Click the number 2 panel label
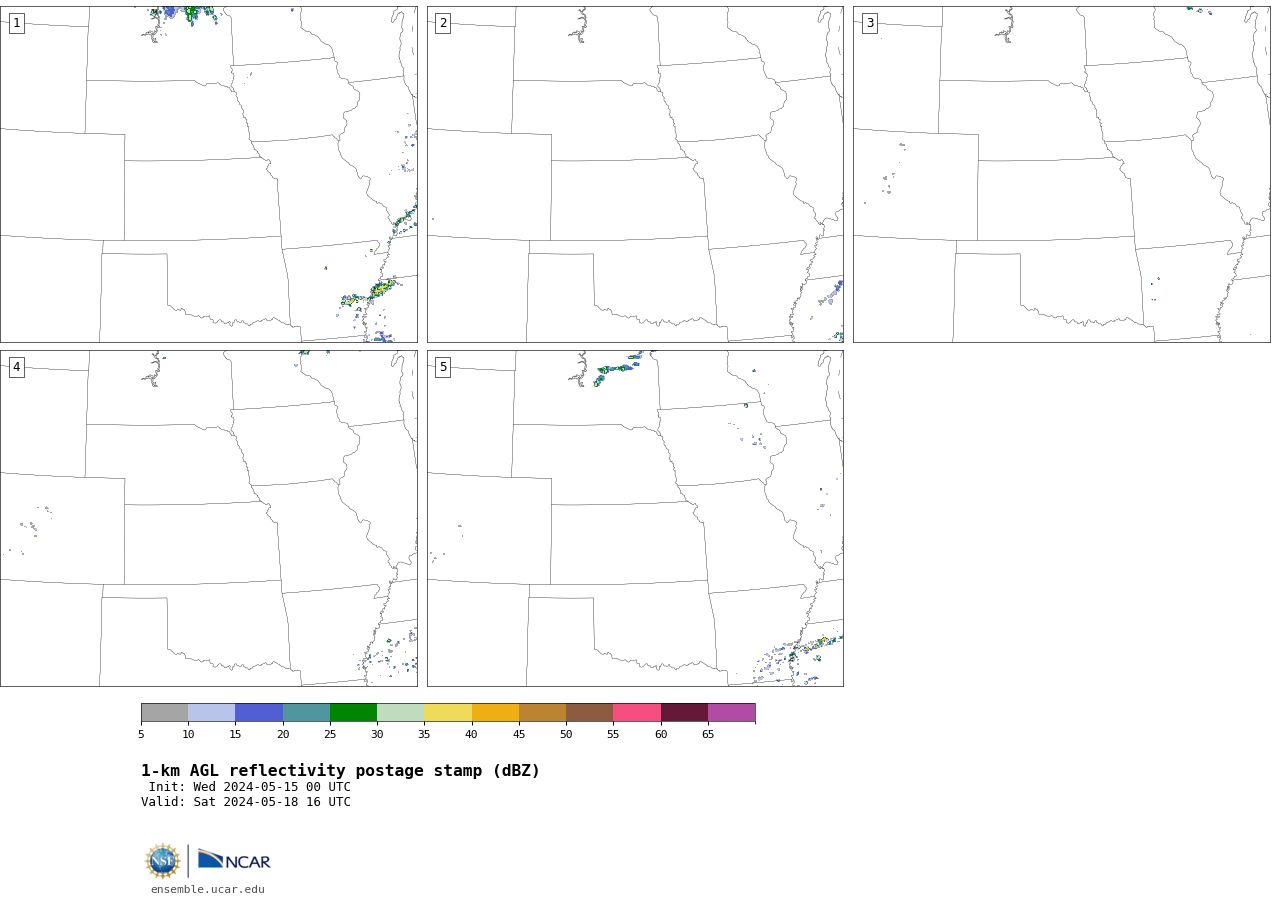1280x901 pixels. click(x=443, y=23)
